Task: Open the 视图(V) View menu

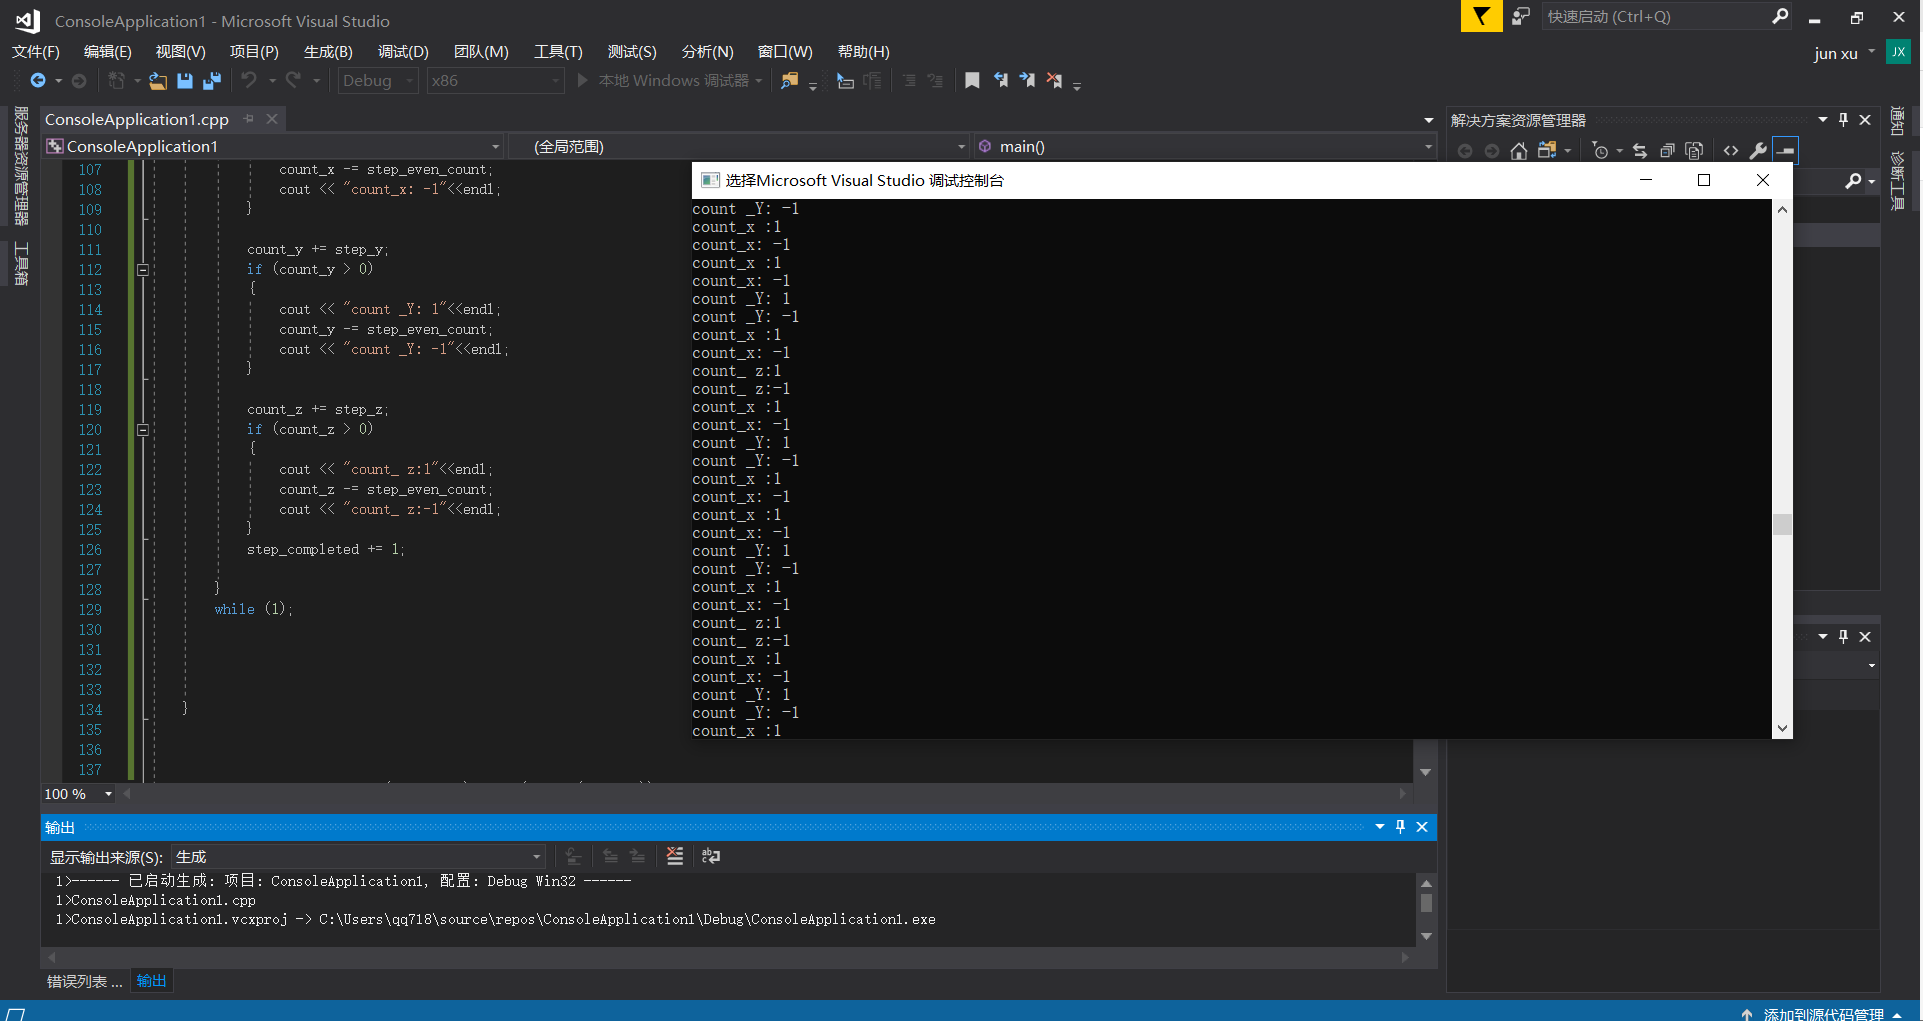Action: pos(180,52)
